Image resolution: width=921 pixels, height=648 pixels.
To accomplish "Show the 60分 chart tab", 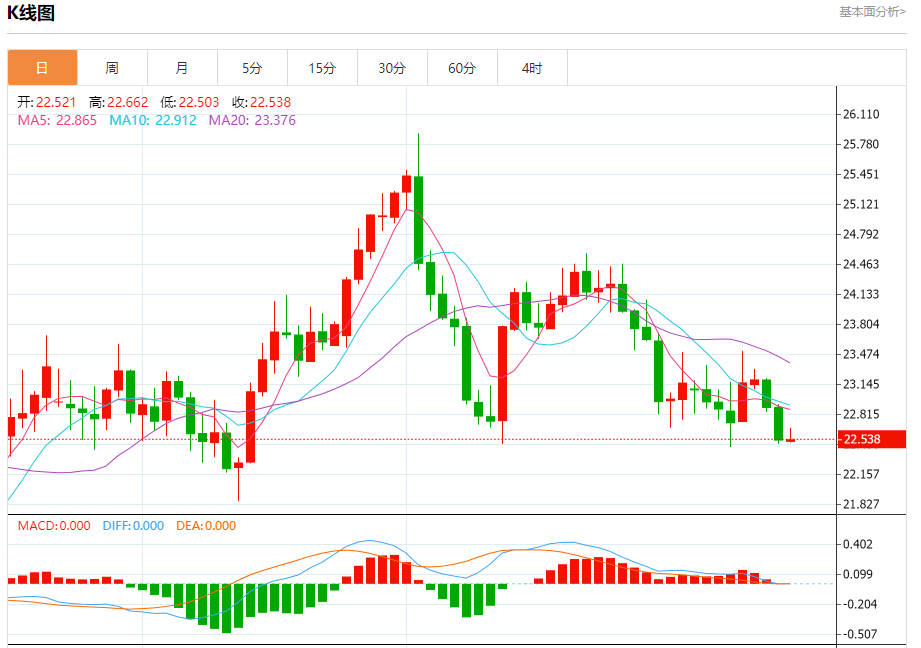I will (462, 68).
